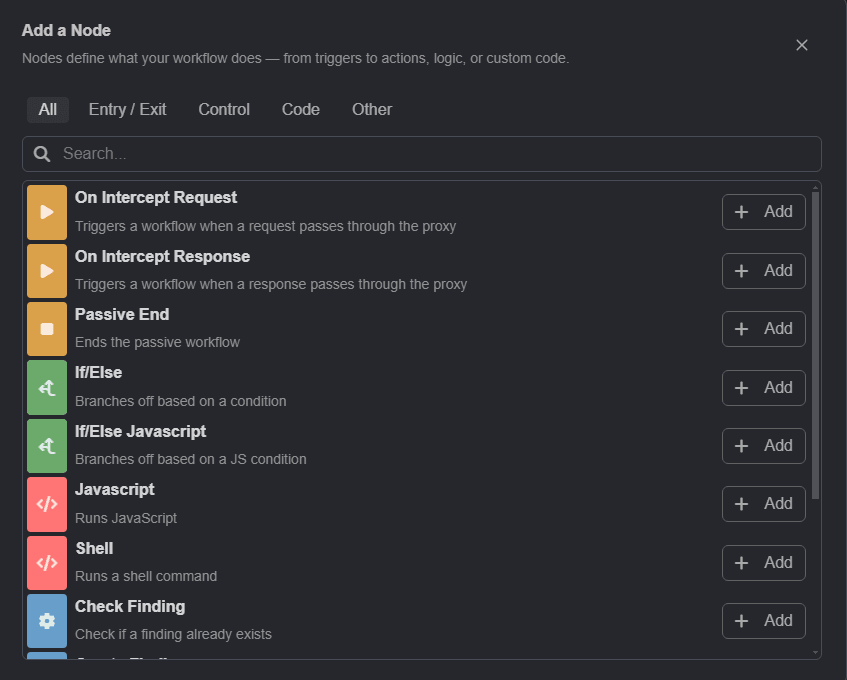847x680 pixels.
Task: Select the Check Finding gear icon
Action: [x=47, y=621]
